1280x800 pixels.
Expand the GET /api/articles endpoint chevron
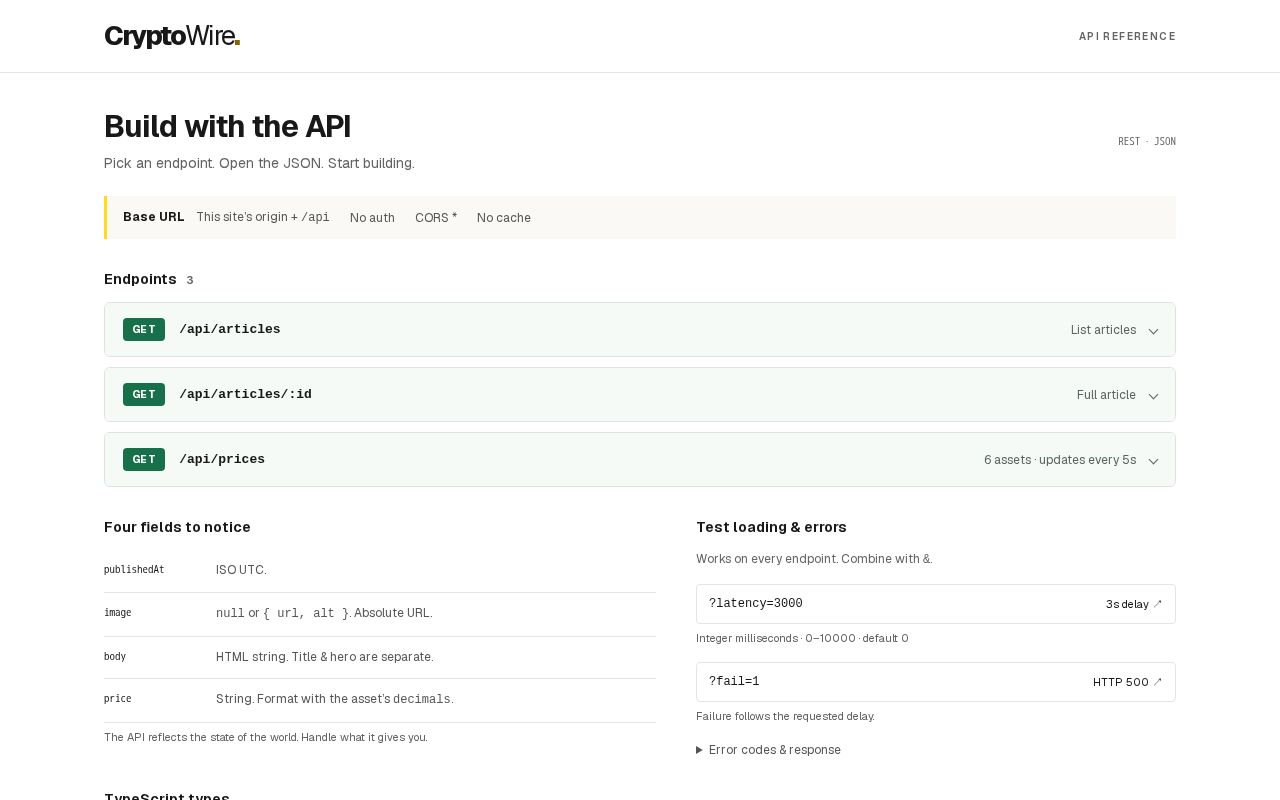(1153, 331)
